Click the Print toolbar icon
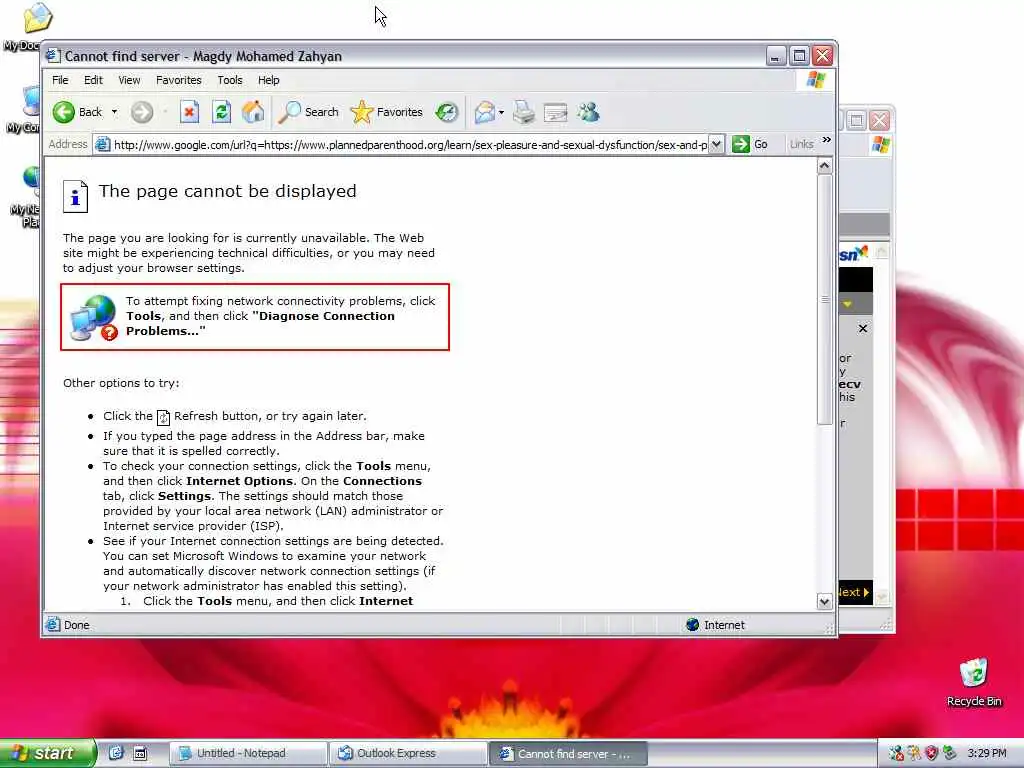The image size is (1024, 768). [524, 112]
